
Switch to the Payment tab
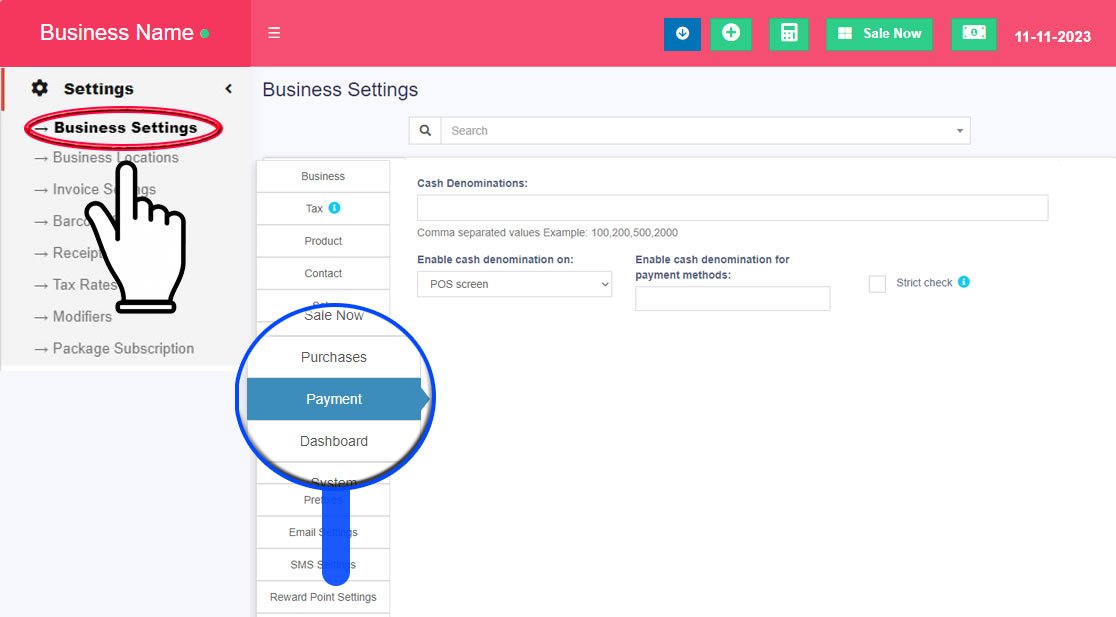pyautogui.click(x=334, y=399)
